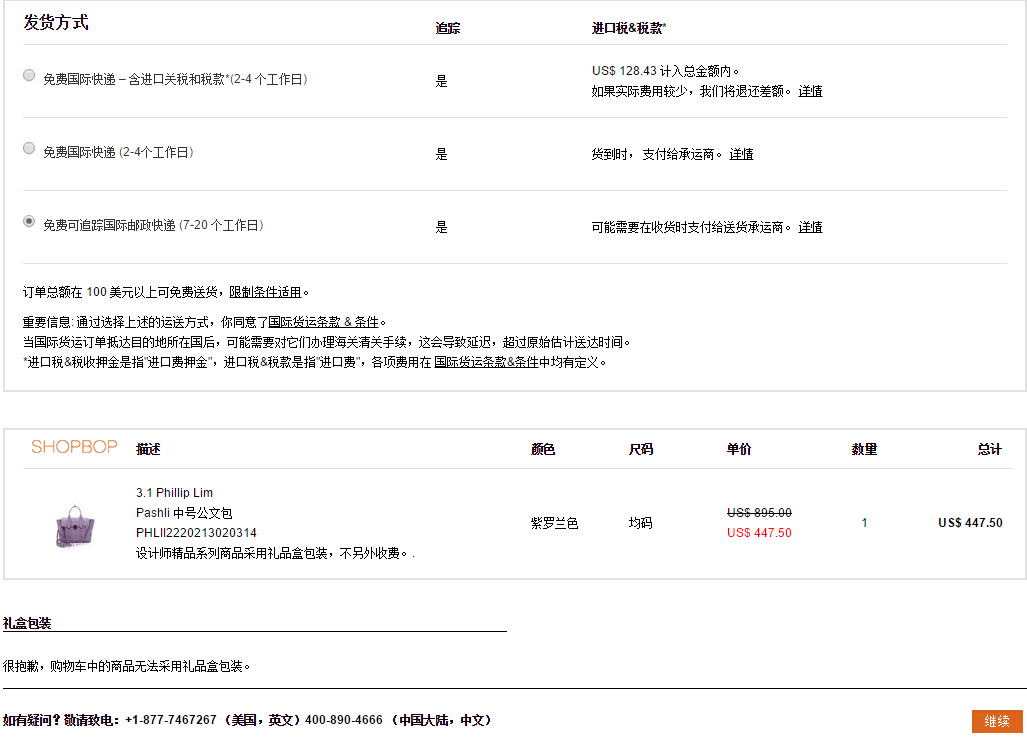Screen dimensions: 1027x754
Task: Open the 限制条件适用 link
Action: pyautogui.click(x=265, y=292)
